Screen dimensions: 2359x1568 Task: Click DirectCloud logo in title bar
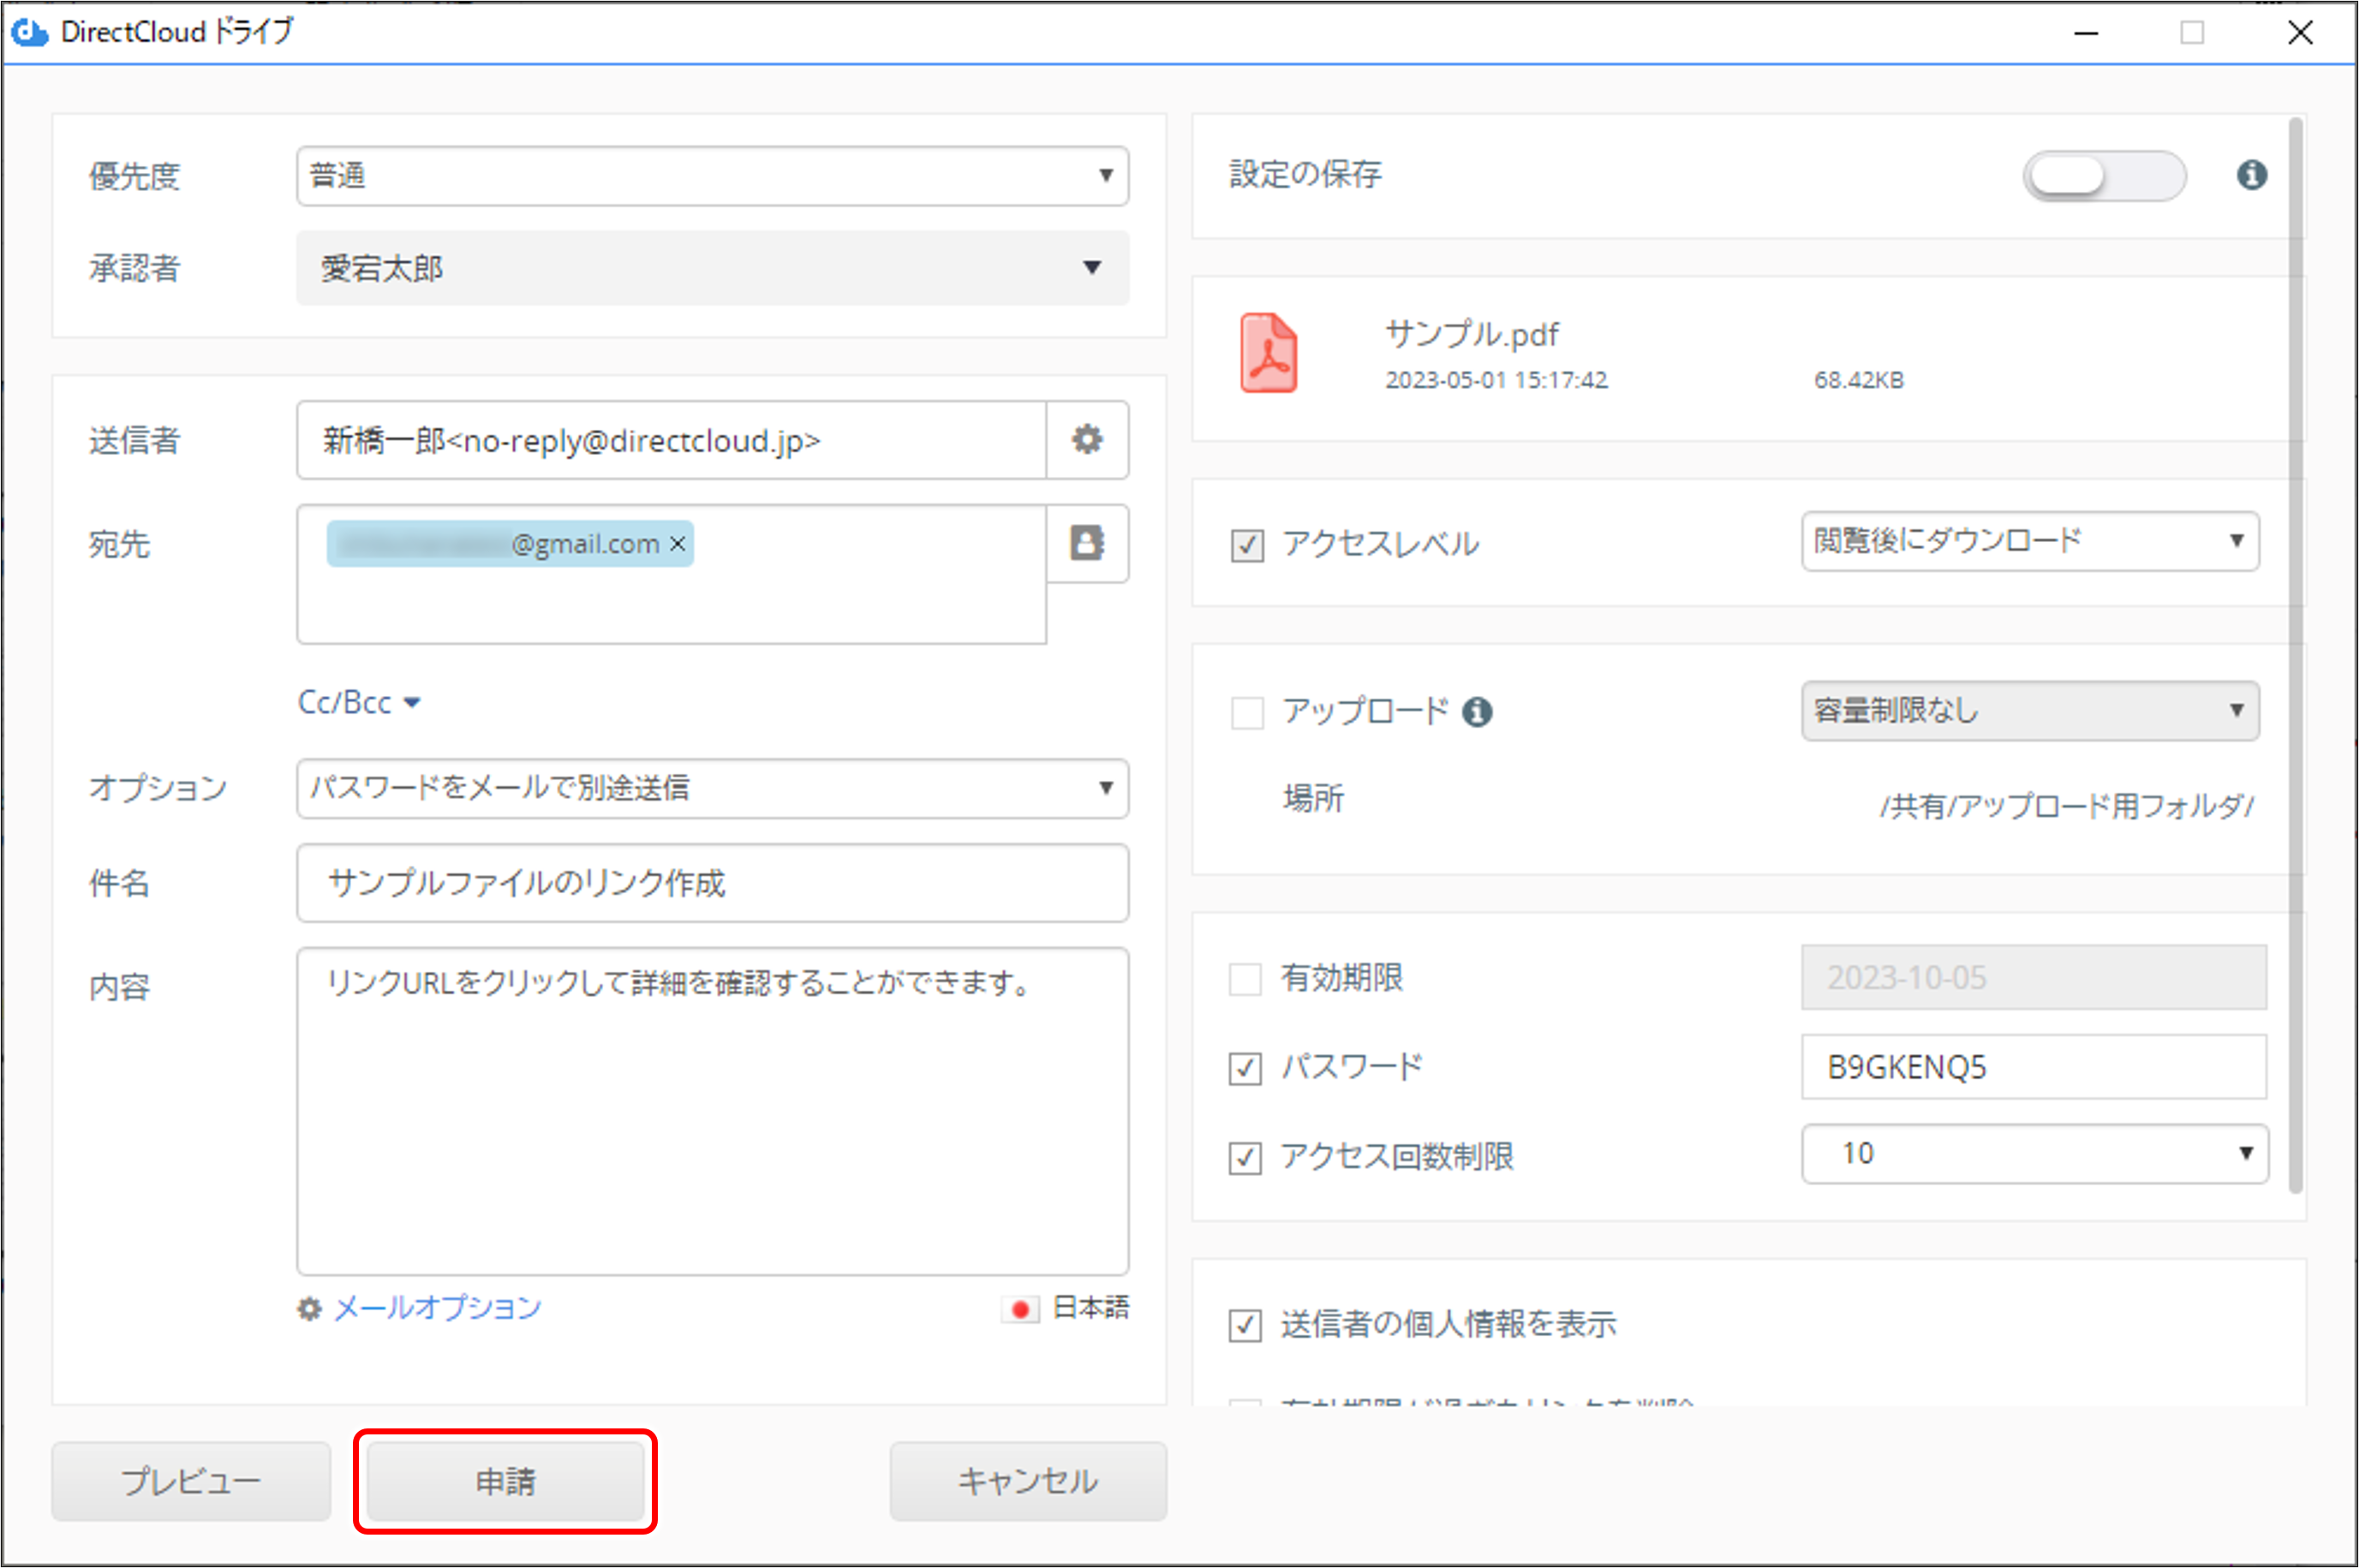coord(29,33)
